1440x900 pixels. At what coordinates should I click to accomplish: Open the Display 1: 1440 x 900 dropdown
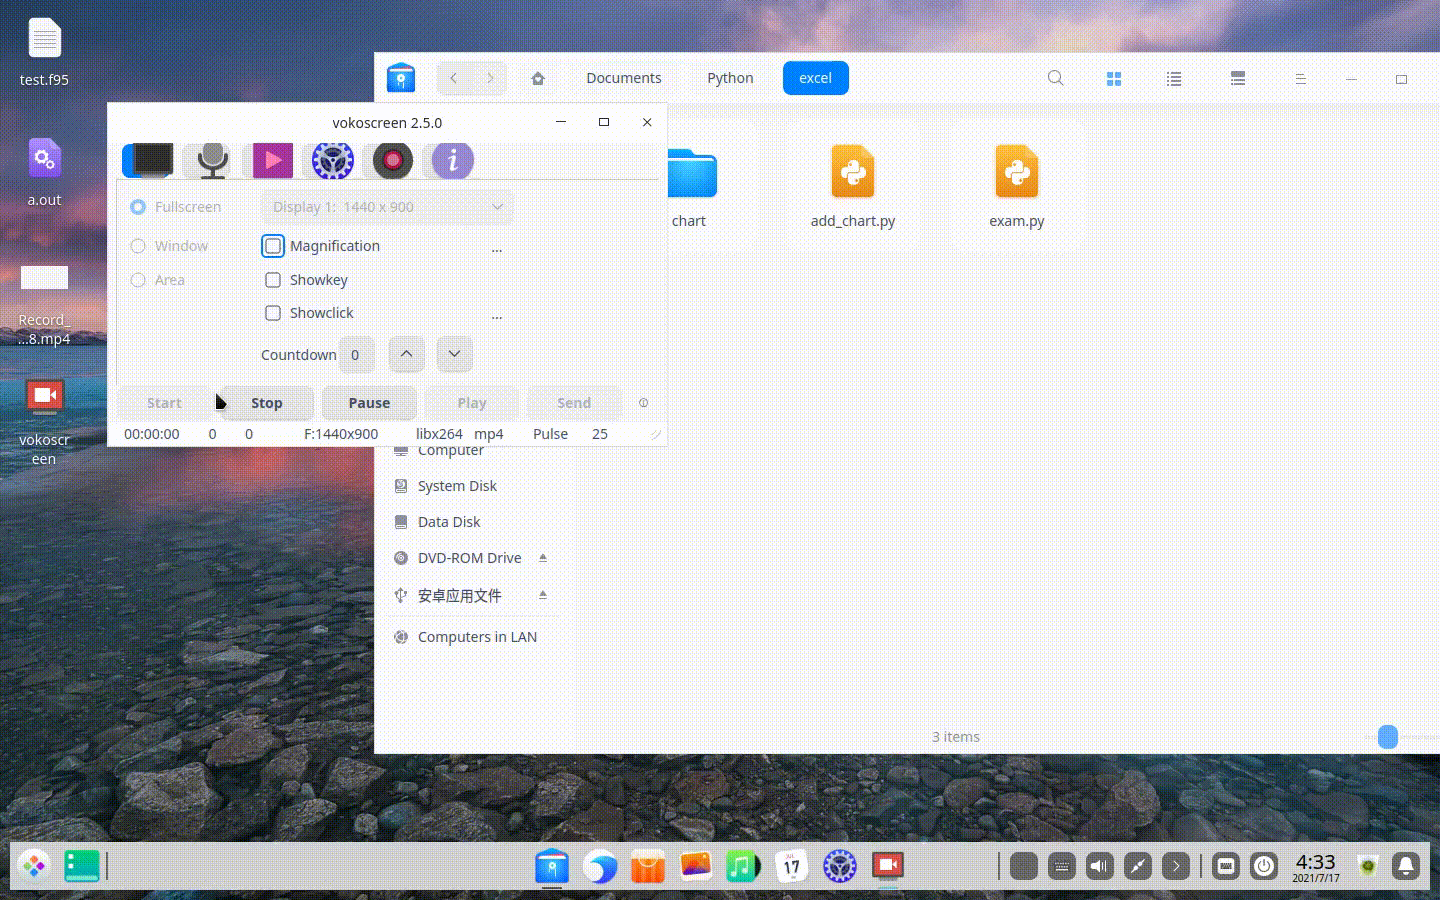387,207
